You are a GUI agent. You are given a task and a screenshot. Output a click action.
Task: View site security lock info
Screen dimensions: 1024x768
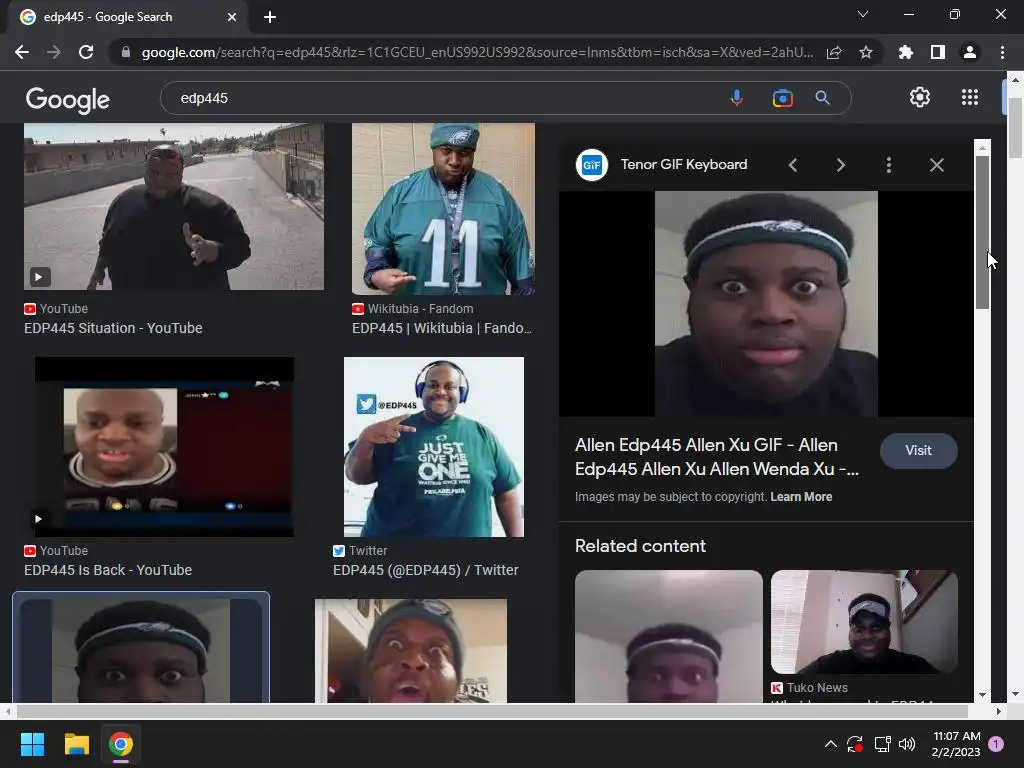(126, 52)
